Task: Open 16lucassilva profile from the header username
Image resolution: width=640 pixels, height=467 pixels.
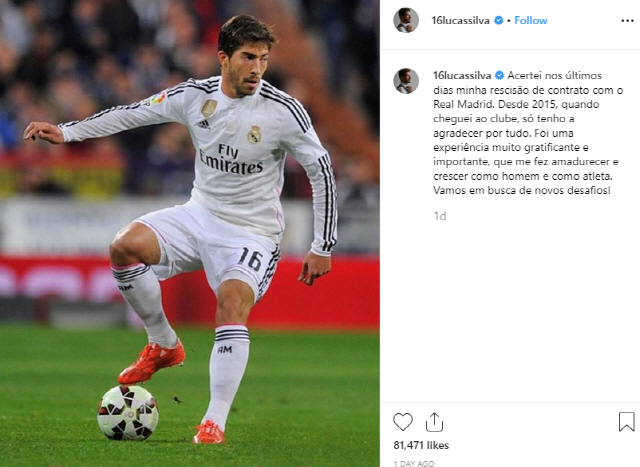Action: pos(460,20)
